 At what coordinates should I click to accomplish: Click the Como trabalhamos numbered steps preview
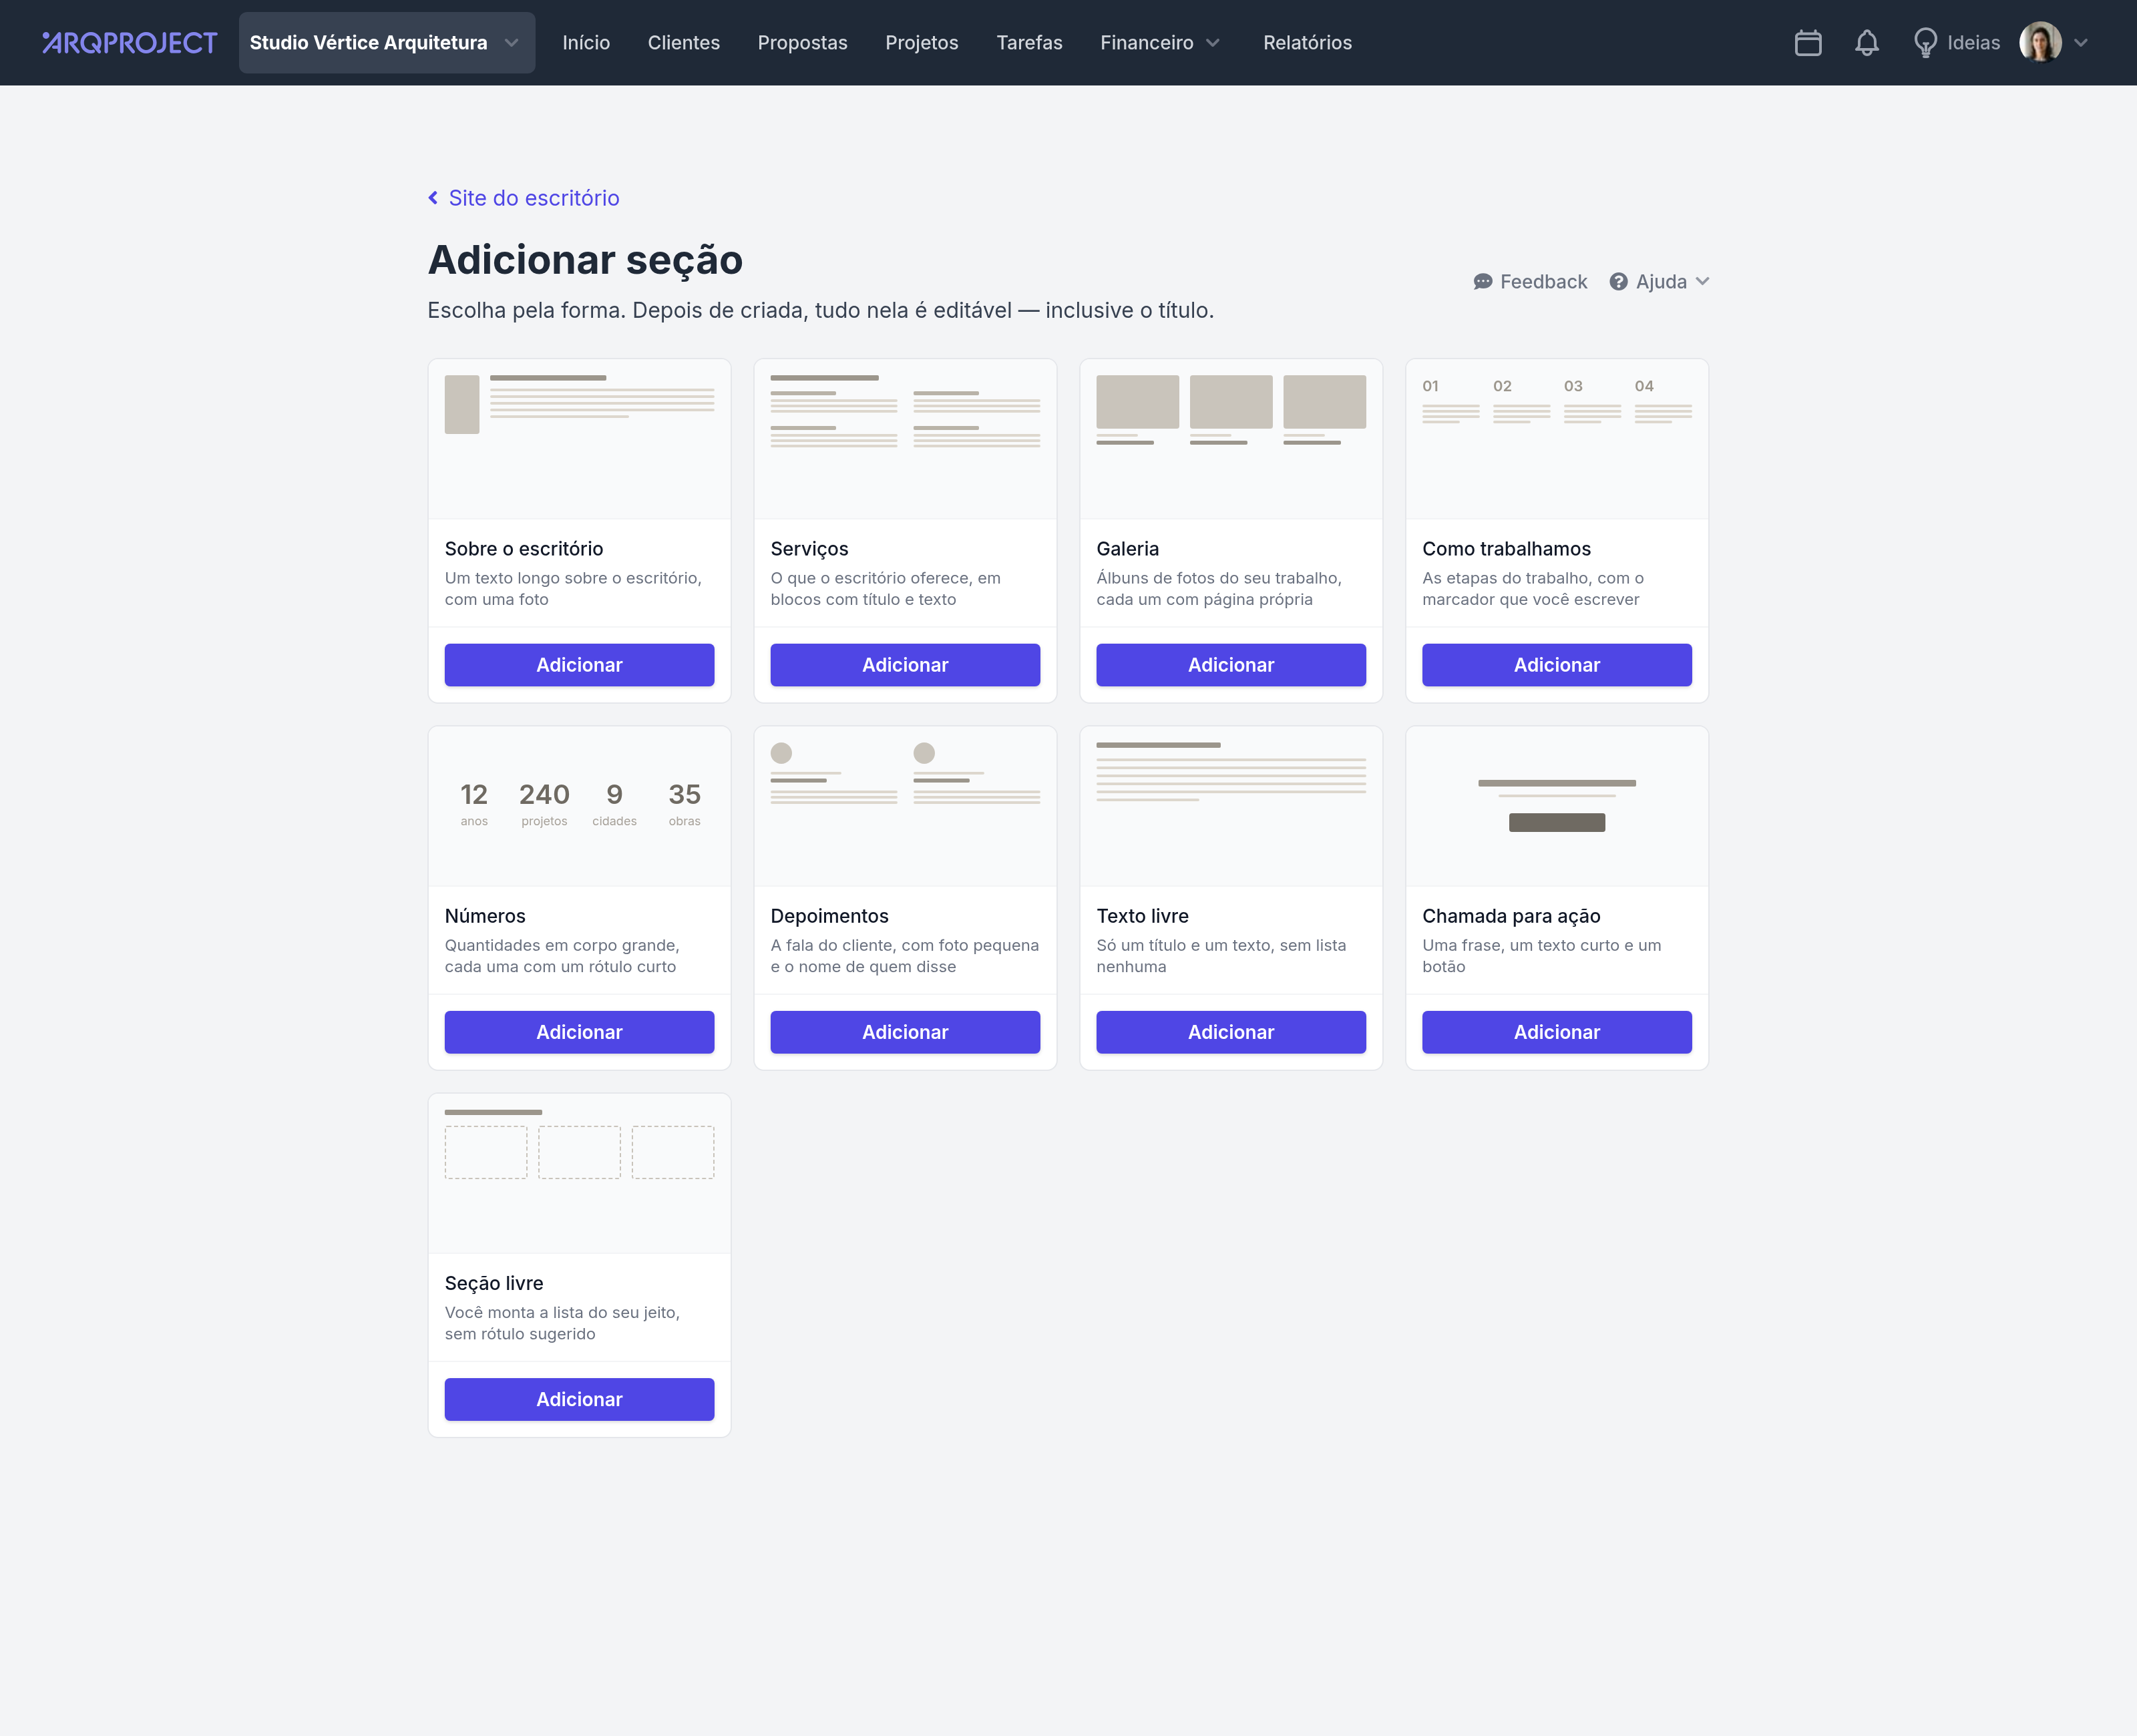pos(1558,439)
